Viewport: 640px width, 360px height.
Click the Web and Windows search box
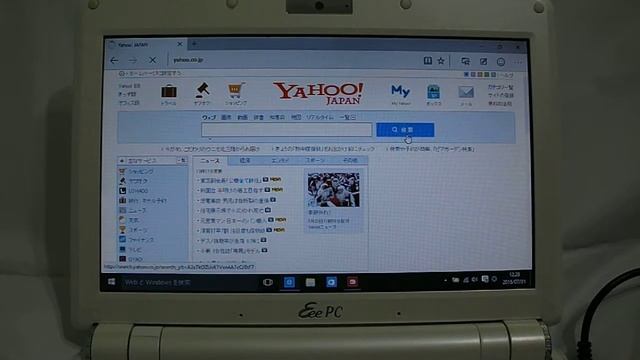[x=188, y=282]
